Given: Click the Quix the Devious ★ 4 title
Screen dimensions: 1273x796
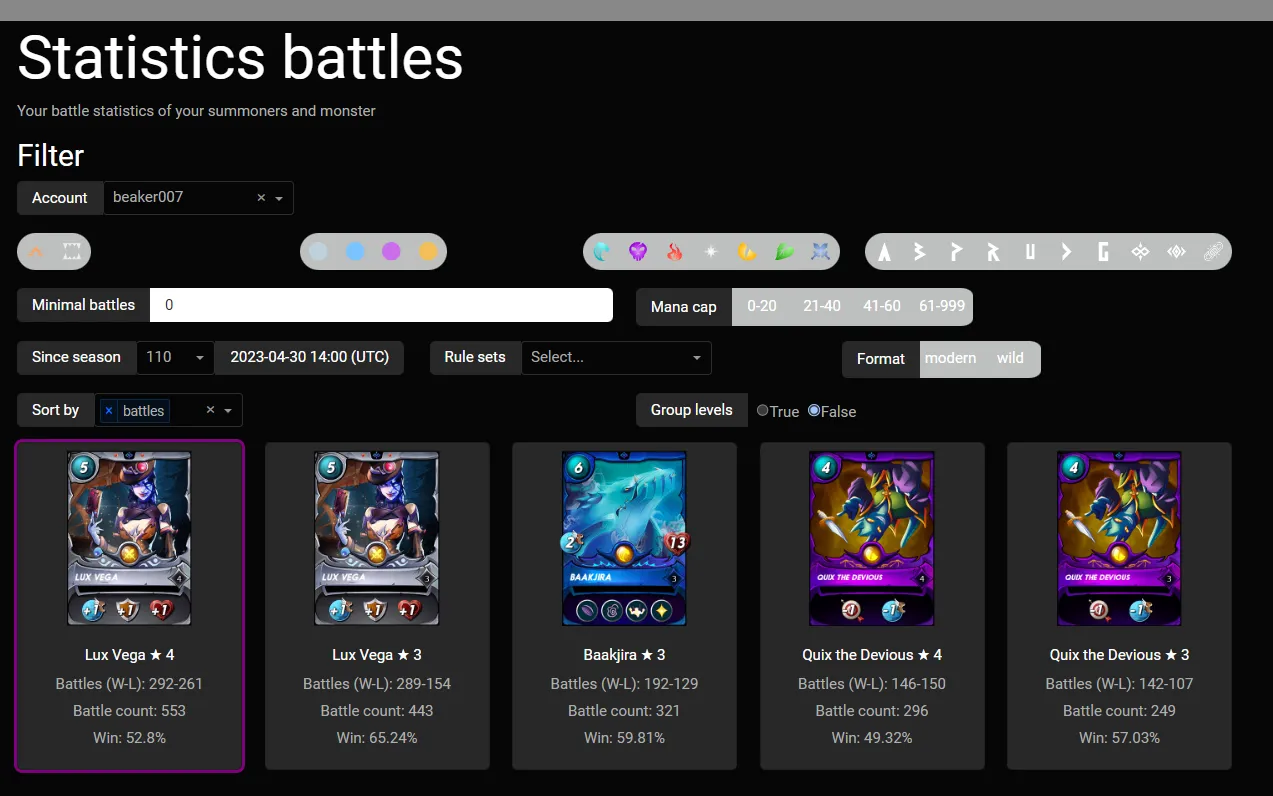Looking at the screenshot, I should click(x=872, y=655).
